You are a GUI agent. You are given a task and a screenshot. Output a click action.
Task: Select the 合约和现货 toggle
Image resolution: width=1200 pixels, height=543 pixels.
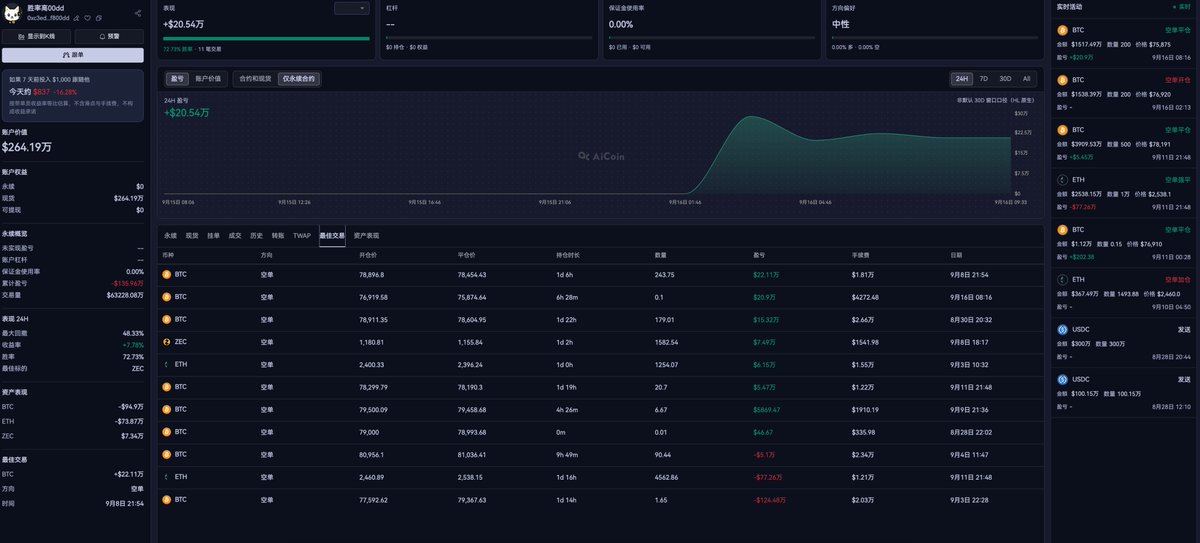(x=255, y=78)
